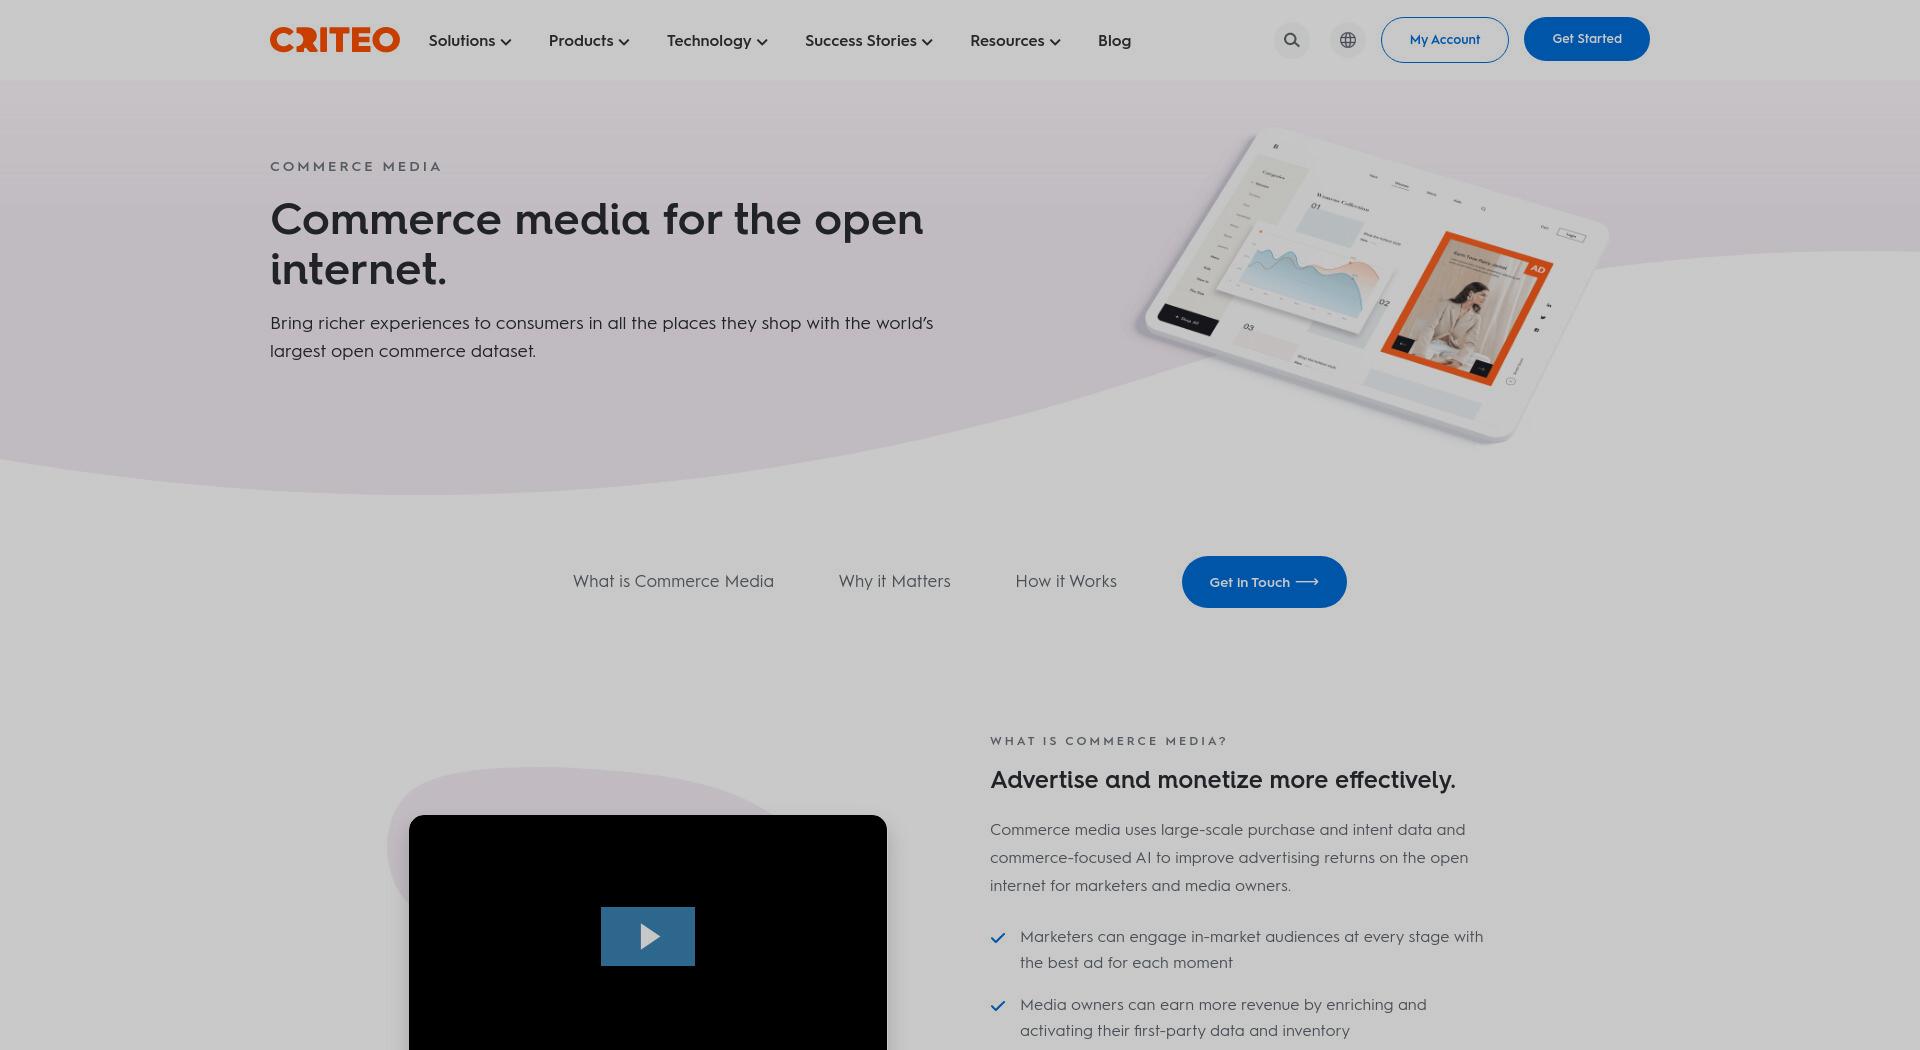Viewport: 1920px width, 1050px height.
Task: Open the search icon in header
Action: coord(1292,40)
